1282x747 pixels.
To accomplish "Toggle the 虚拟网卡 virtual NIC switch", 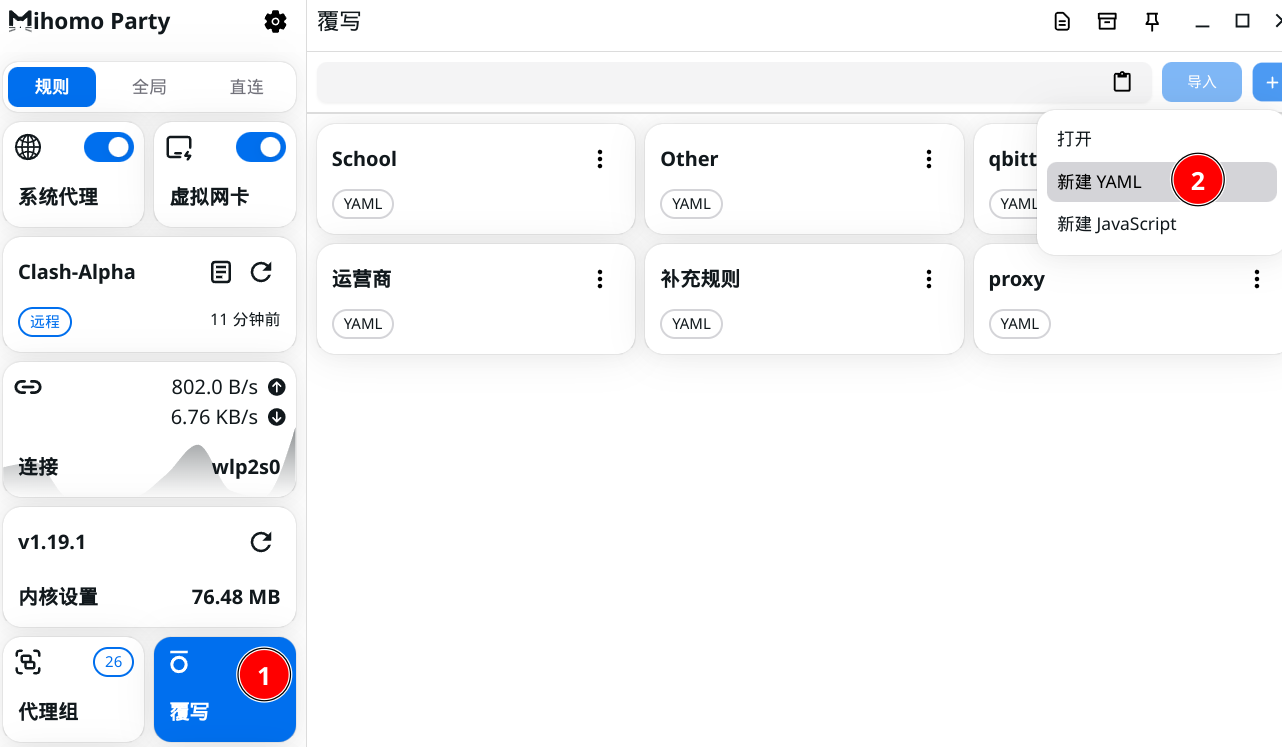I will tap(260, 148).
